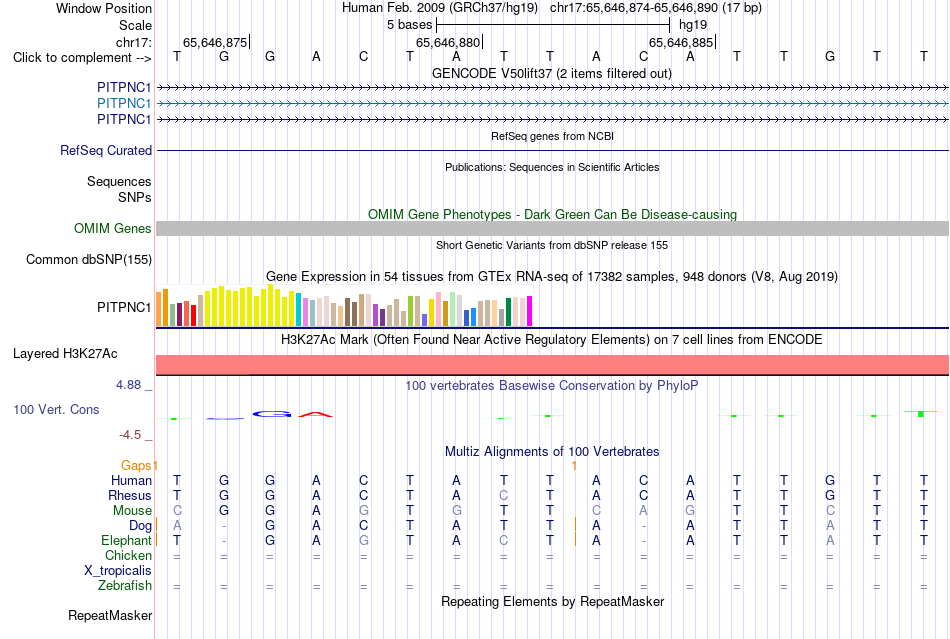Click the 'chr17:65,646,874-65,646,890 (17 bp)' position text
Image resolution: width=950 pixels, height=639 pixels.
pyautogui.click(x=656, y=8)
